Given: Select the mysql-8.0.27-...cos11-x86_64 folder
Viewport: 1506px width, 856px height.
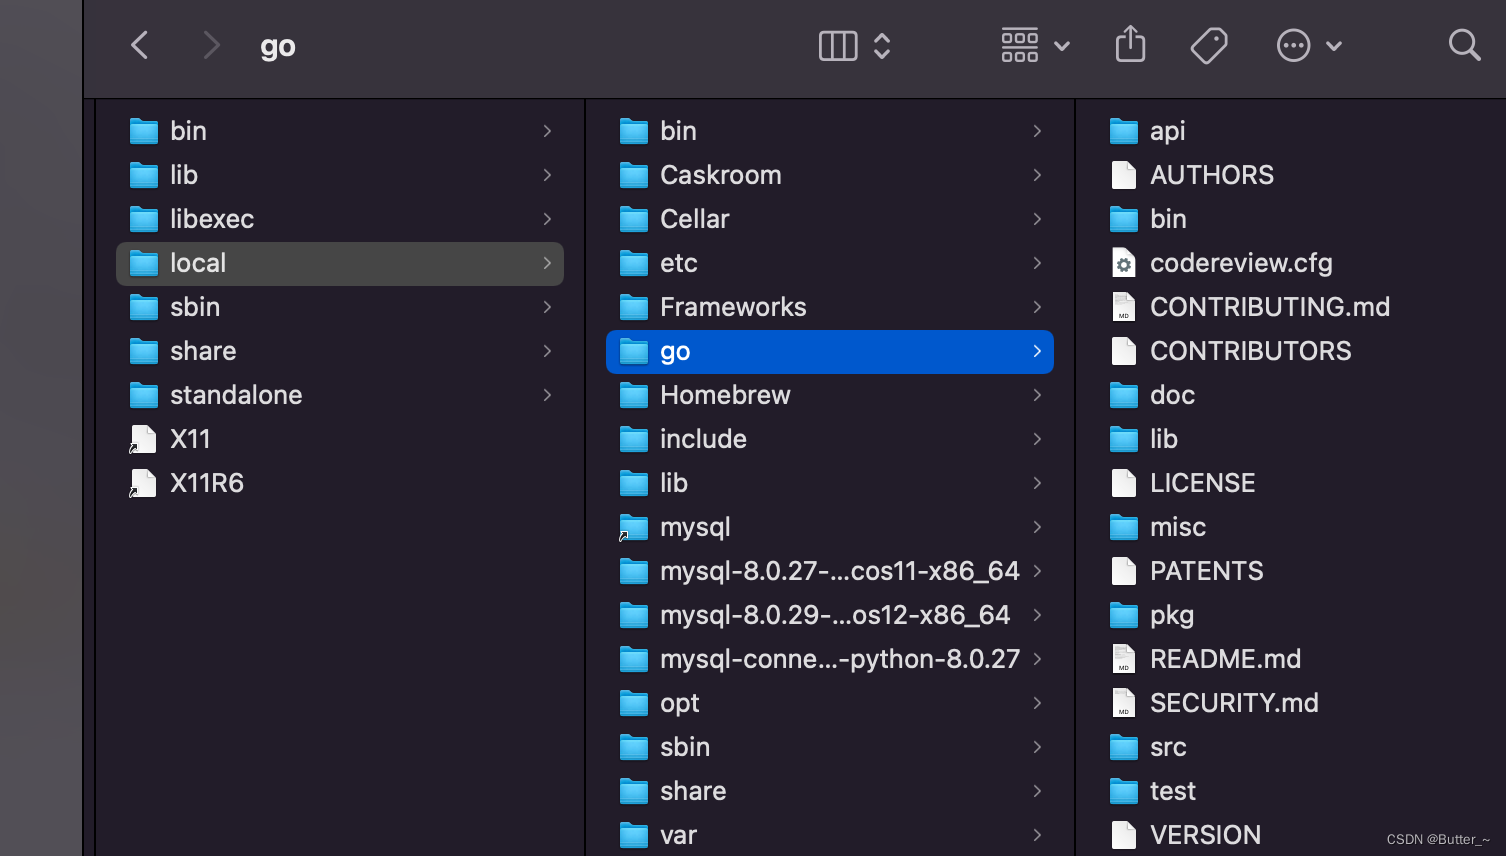Looking at the screenshot, I should pyautogui.click(x=830, y=571).
